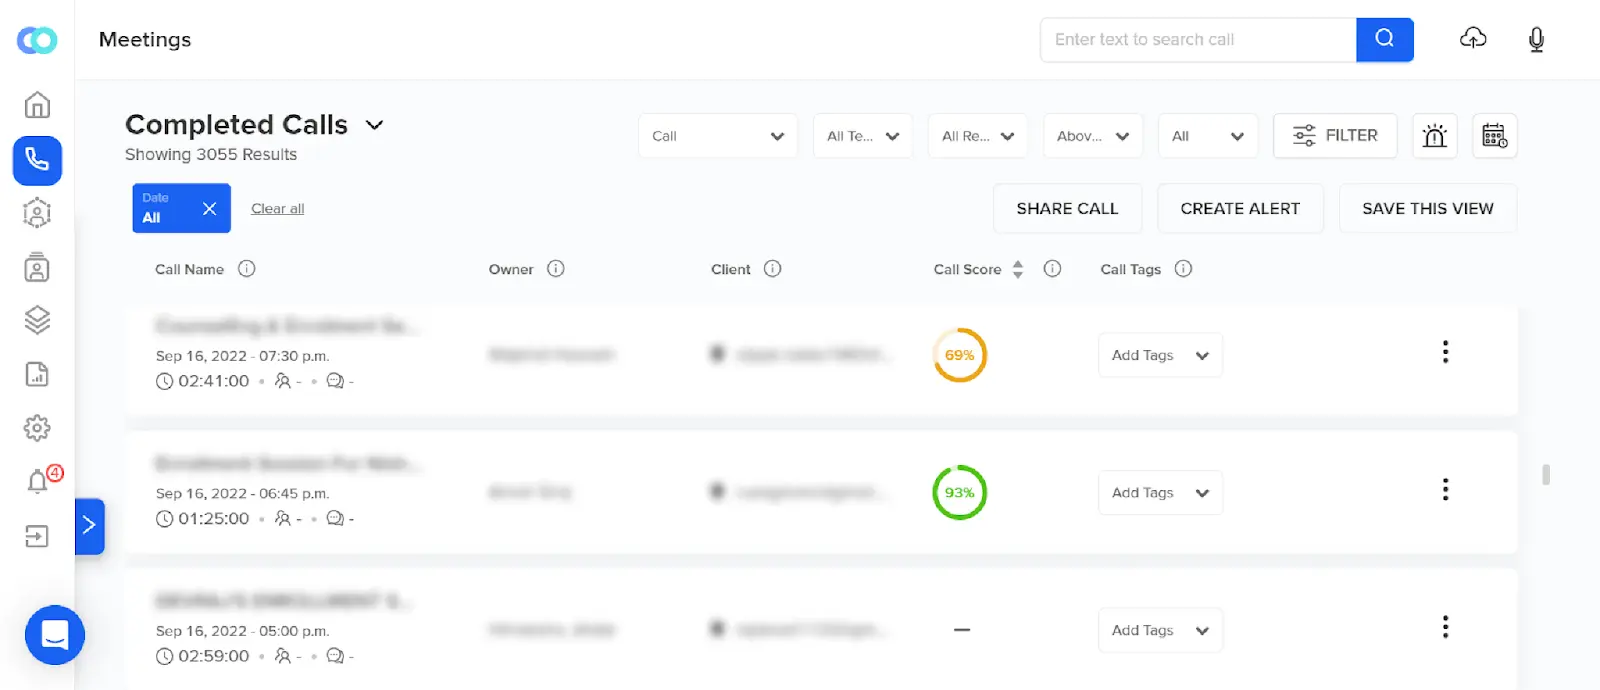Click the SHARE CALL button

point(1067,208)
